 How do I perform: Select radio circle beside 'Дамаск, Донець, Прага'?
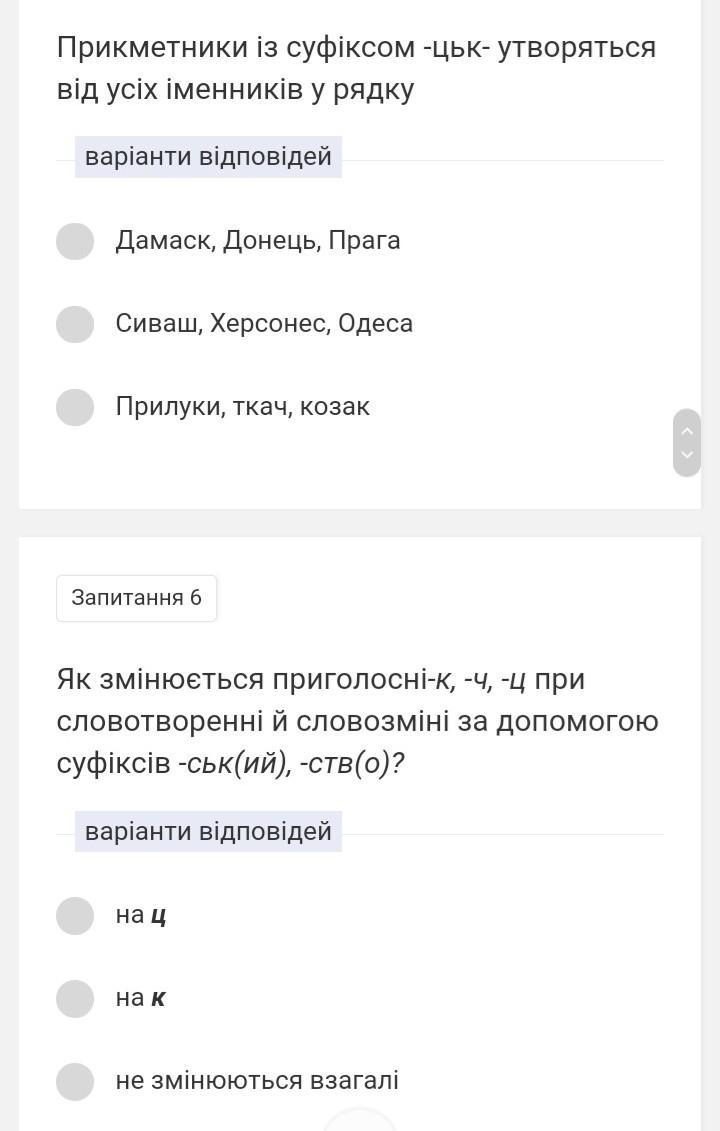[x=75, y=241]
